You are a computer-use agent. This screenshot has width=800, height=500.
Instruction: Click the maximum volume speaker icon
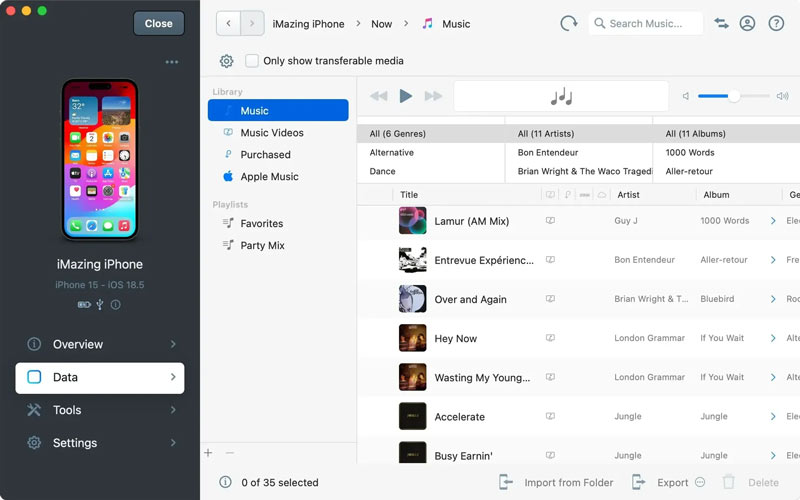[x=782, y=96]
